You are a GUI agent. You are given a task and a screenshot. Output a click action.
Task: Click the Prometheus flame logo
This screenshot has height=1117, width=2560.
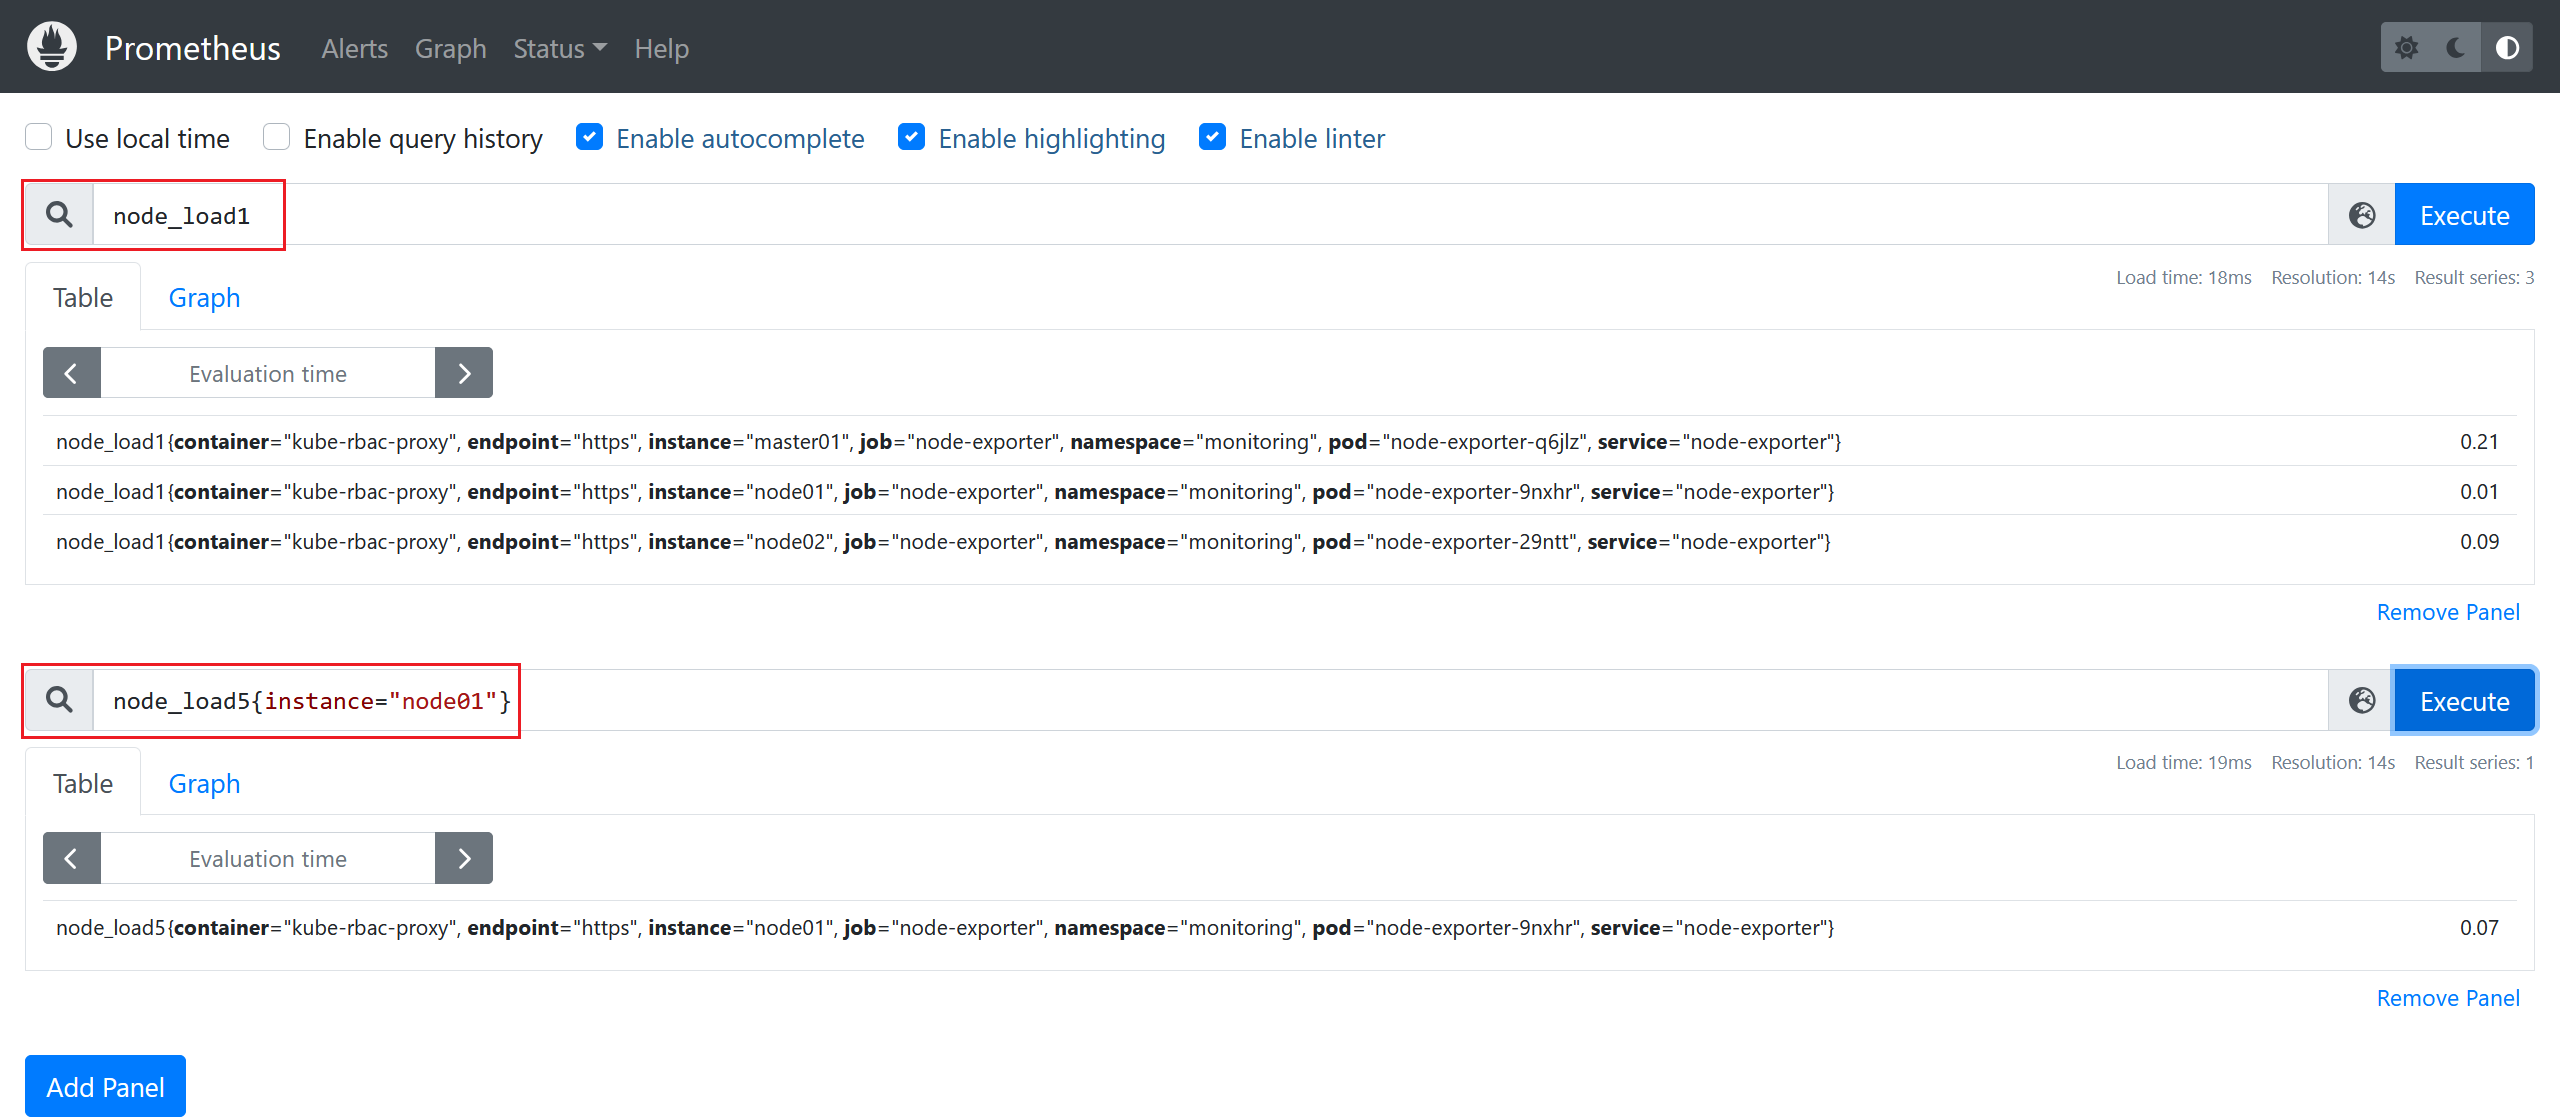(x=52, y=47)
